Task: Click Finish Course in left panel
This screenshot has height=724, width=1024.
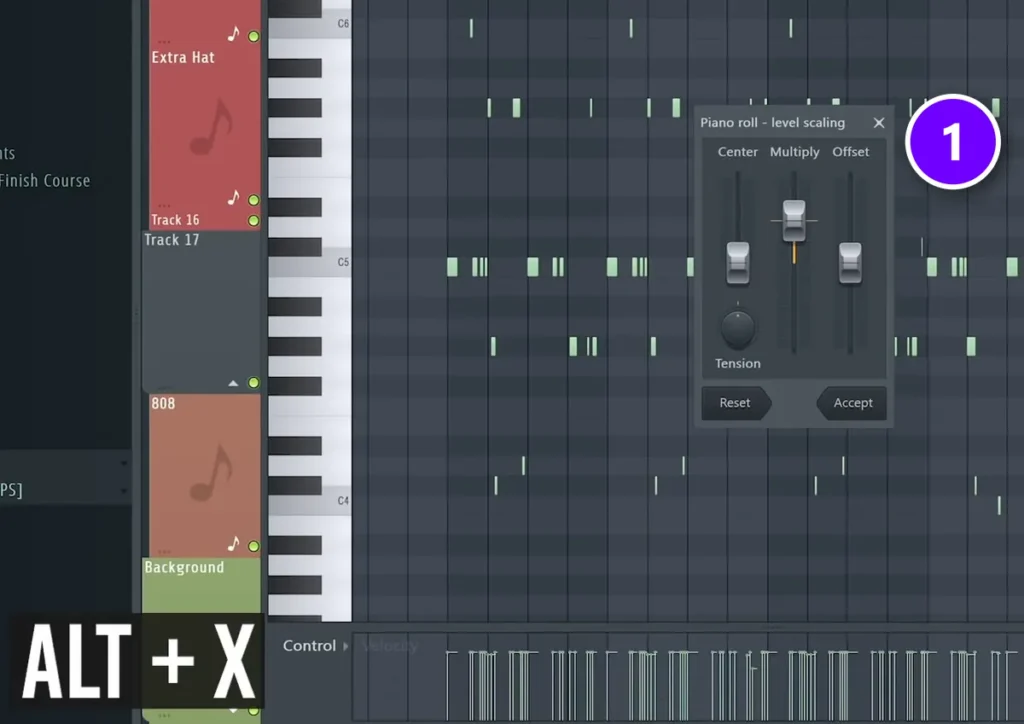Action: (44, 181)
